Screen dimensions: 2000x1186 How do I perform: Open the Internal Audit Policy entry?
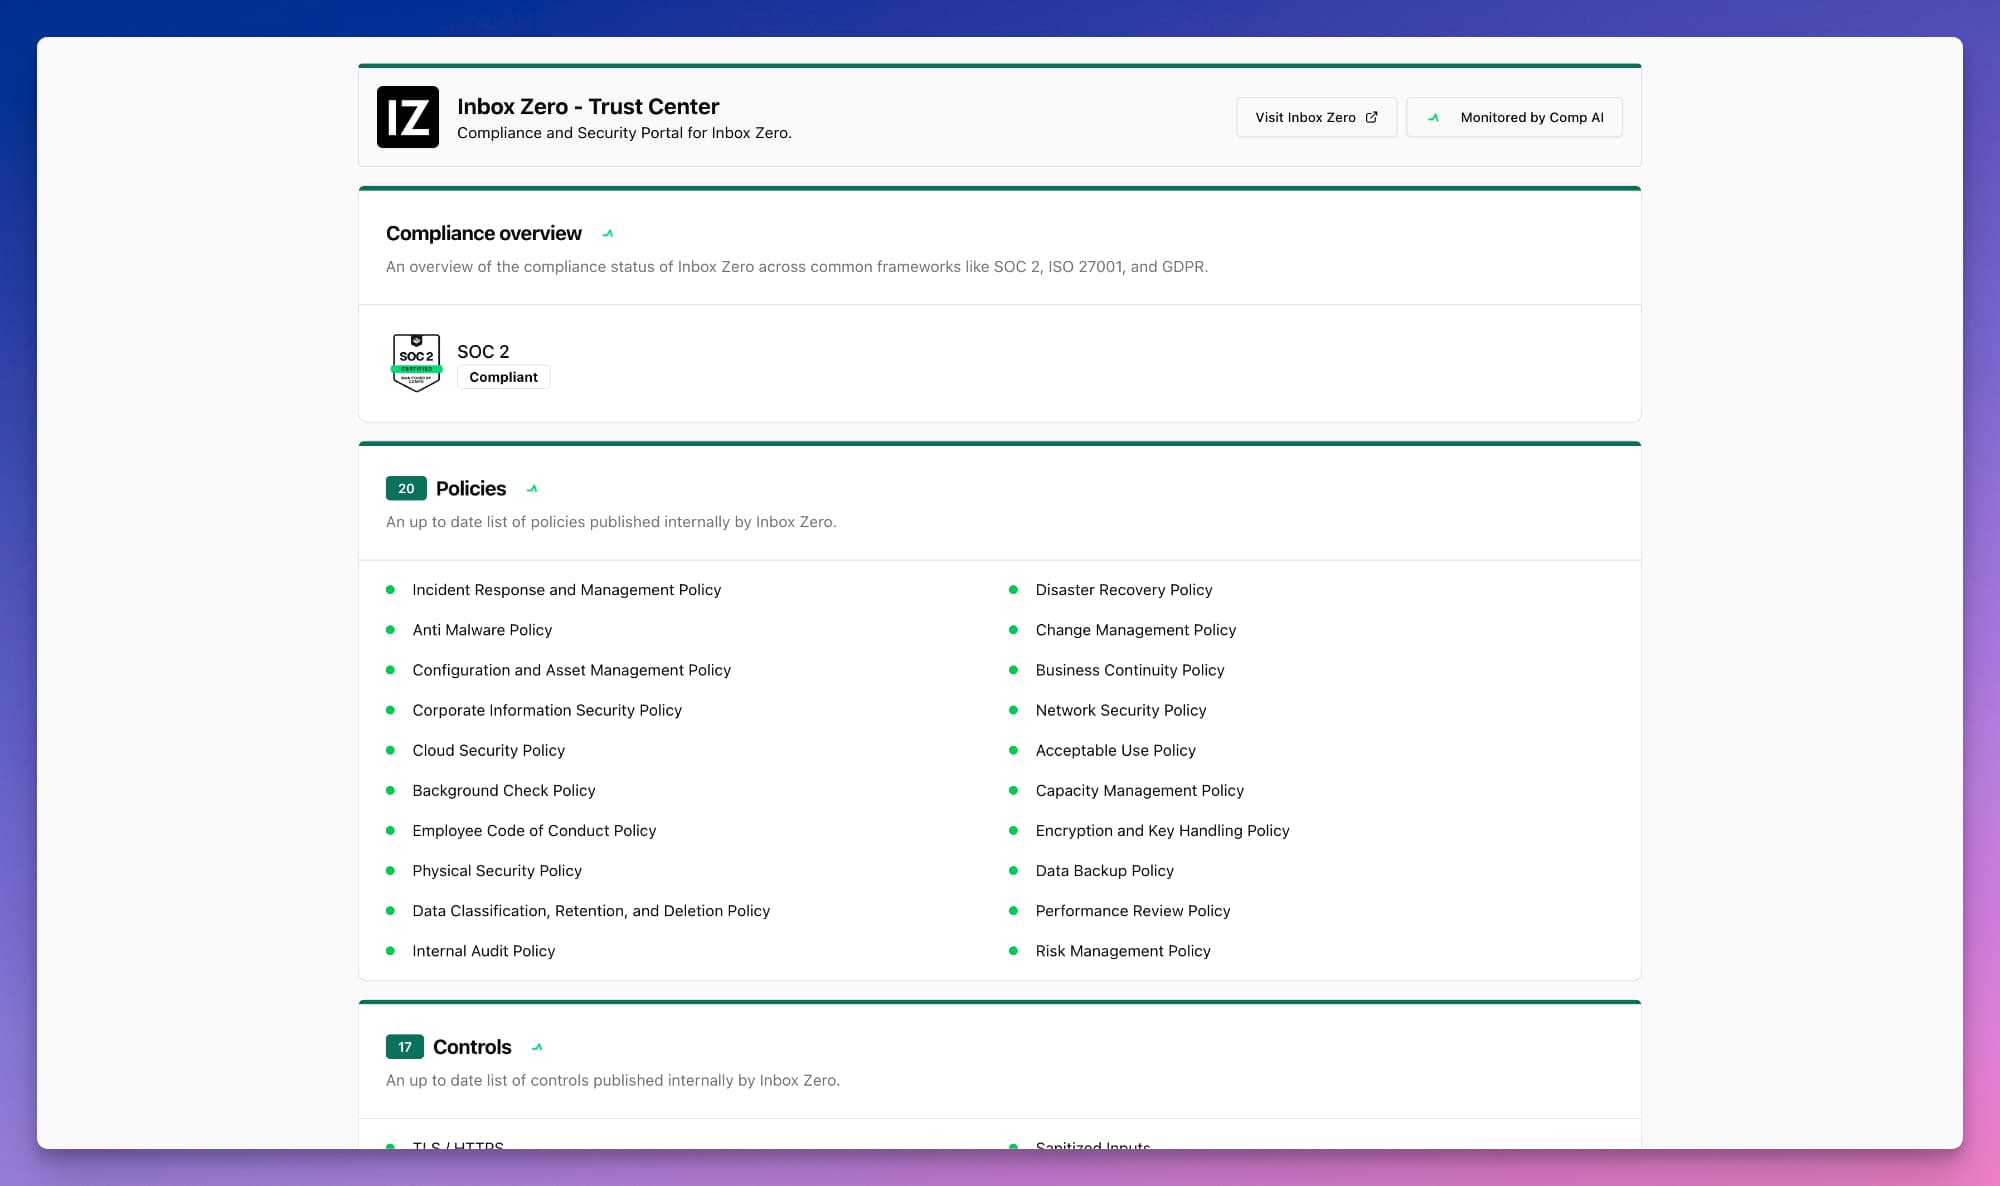point(483,951)
